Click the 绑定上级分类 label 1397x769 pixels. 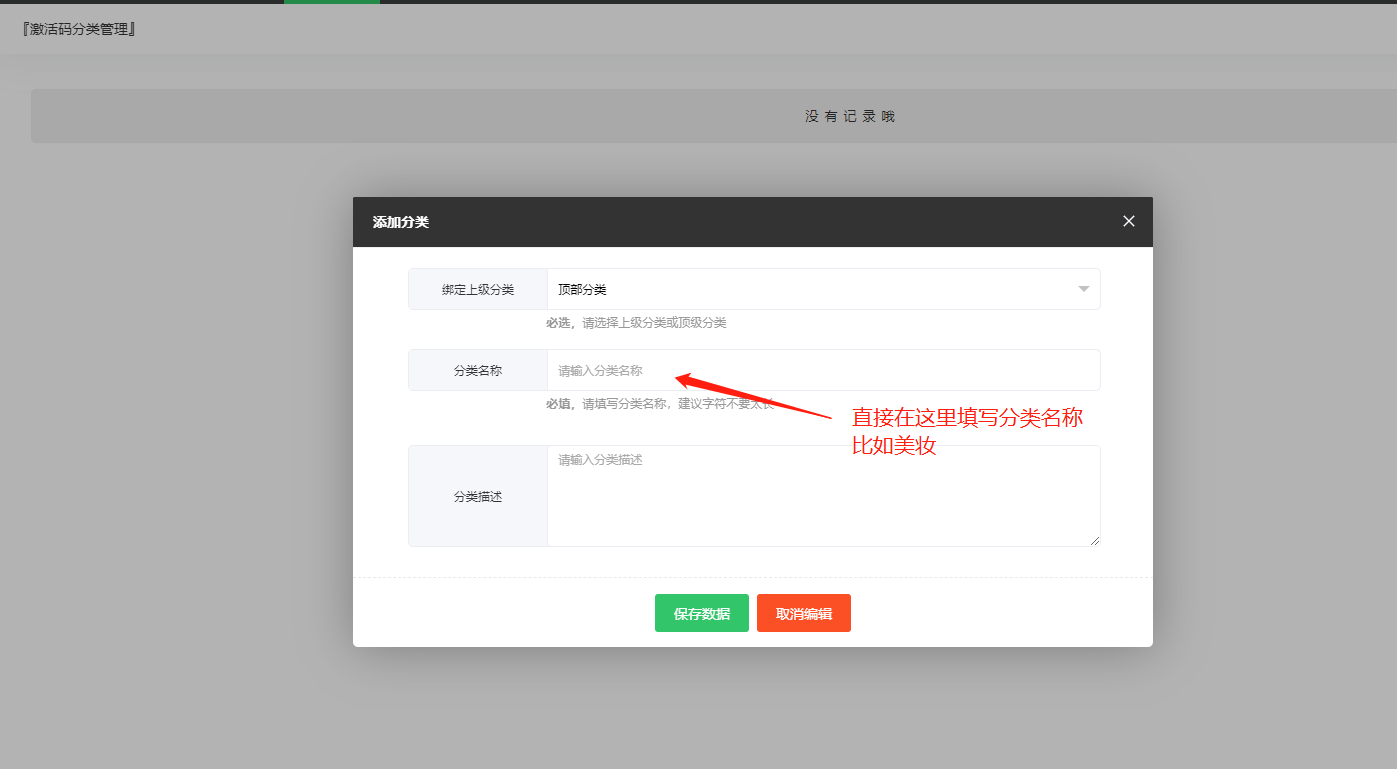478,289
